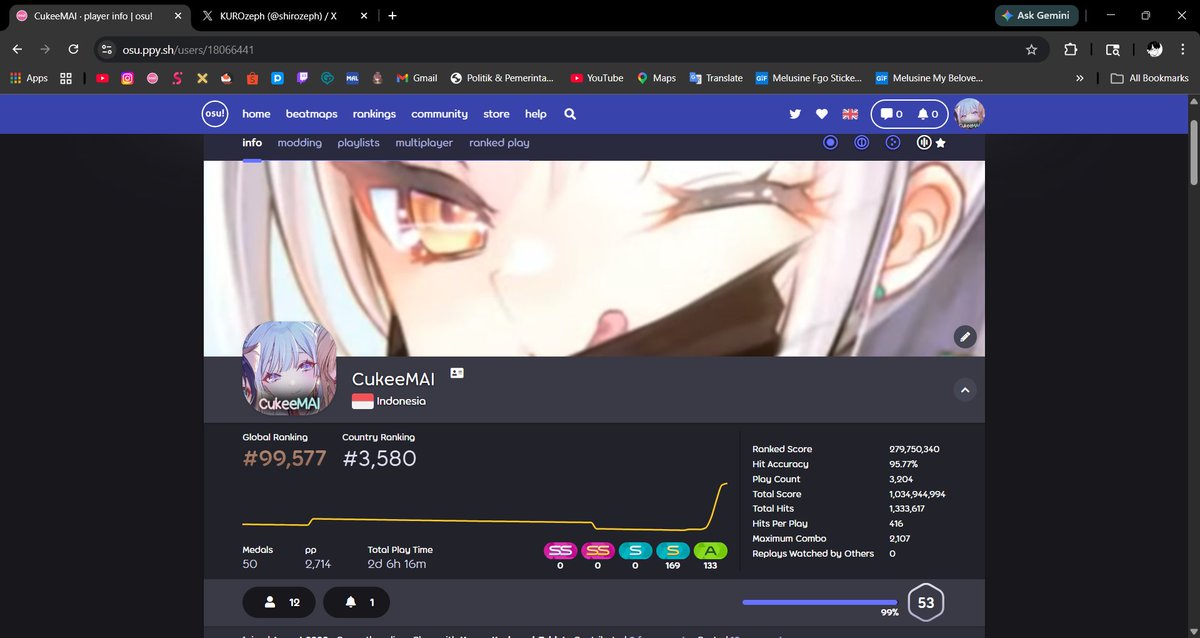Click the CukeeMAI profile avatar
This screenshot has height=638, width=1200.
[x=289, y=368]
